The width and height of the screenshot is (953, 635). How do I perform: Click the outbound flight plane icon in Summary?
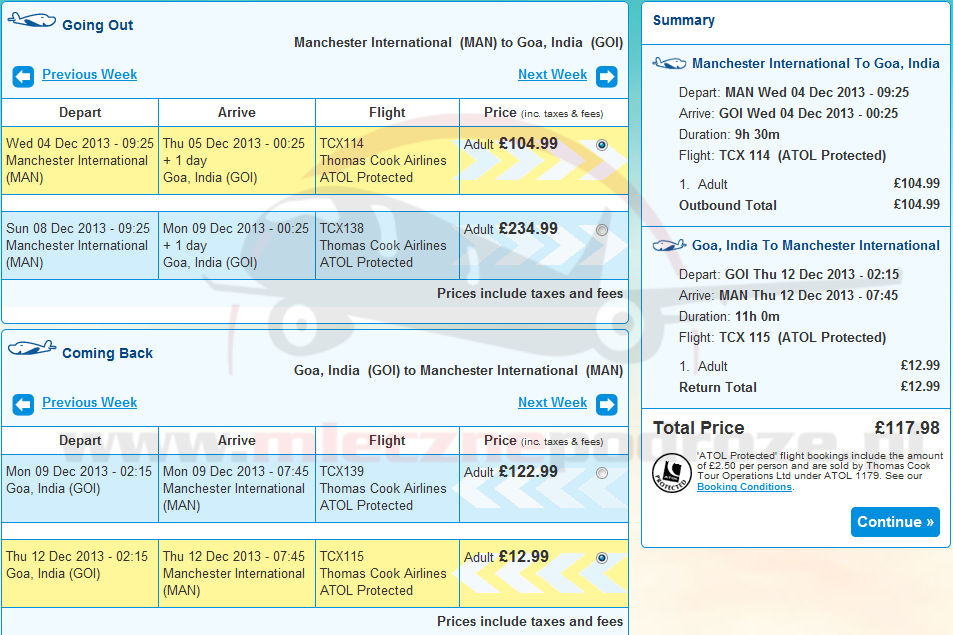[x=669, y=64]
